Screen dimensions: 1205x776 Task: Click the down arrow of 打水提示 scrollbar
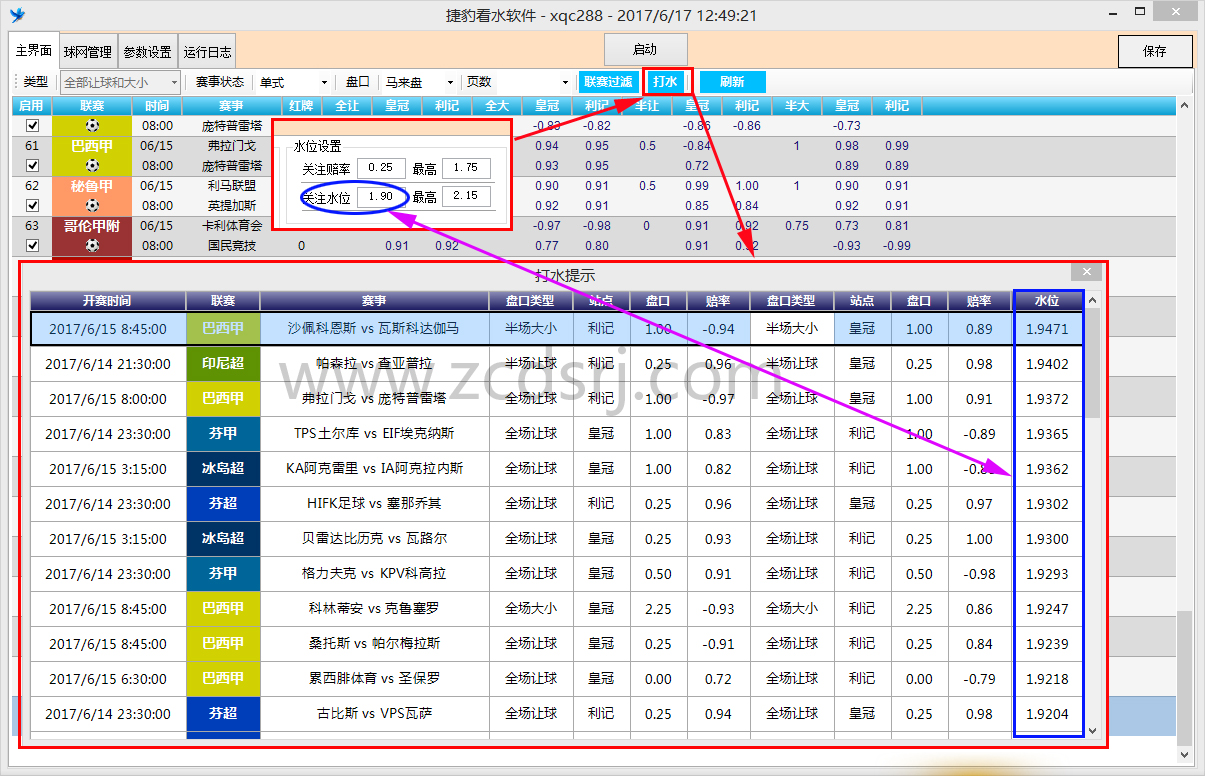click(x=1092, y=730)
